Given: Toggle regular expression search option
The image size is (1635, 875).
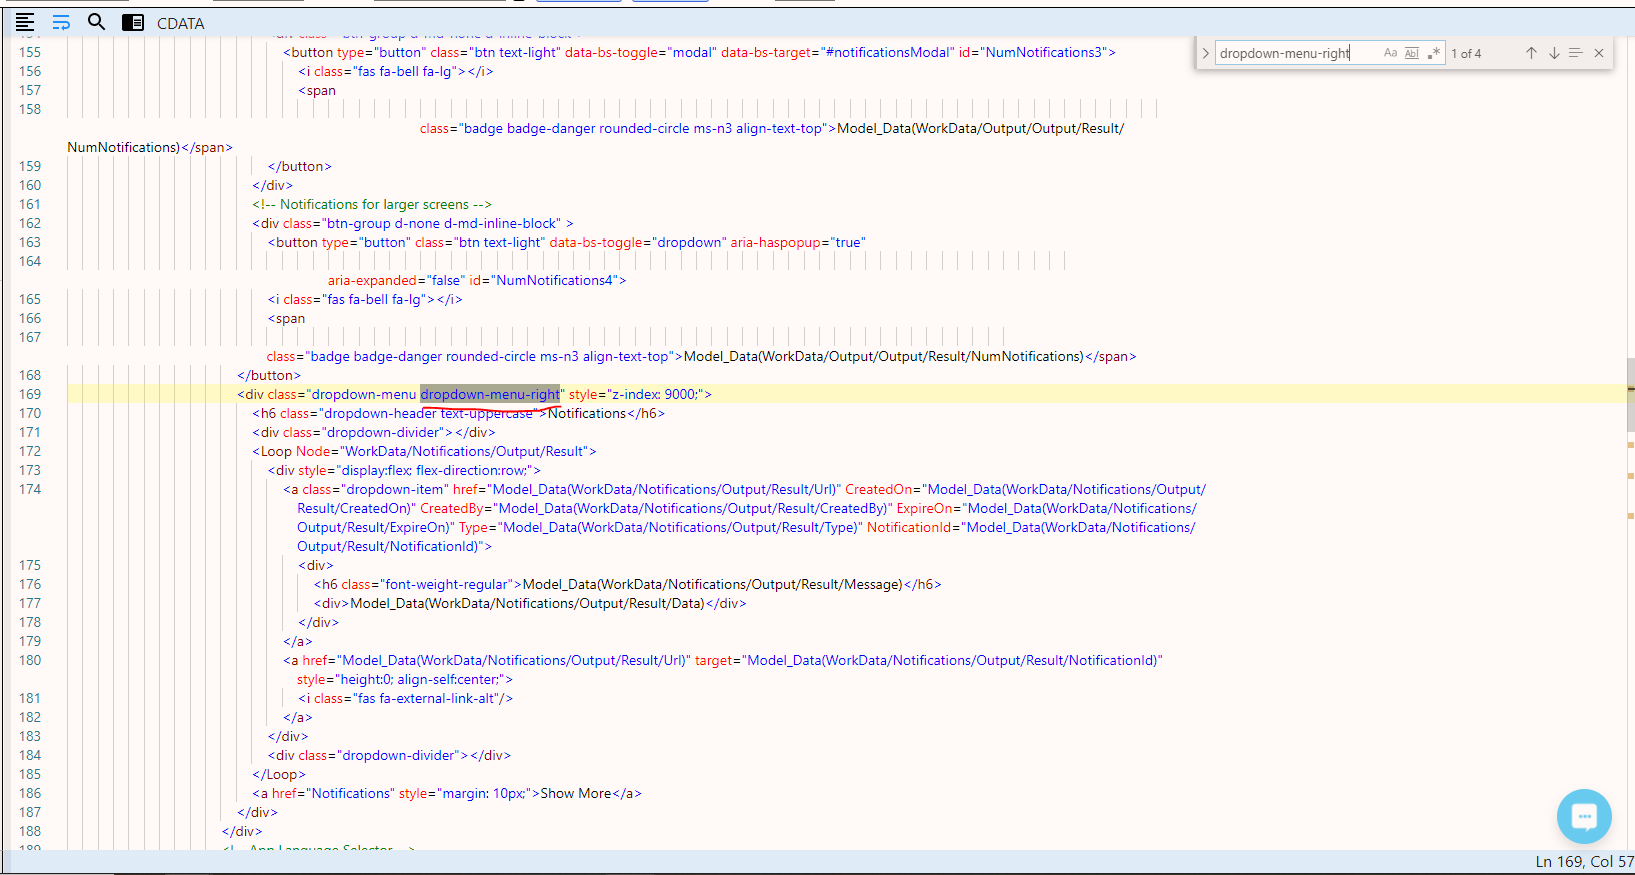Looking at the screenshot, I should click(x=1434, y=53).
